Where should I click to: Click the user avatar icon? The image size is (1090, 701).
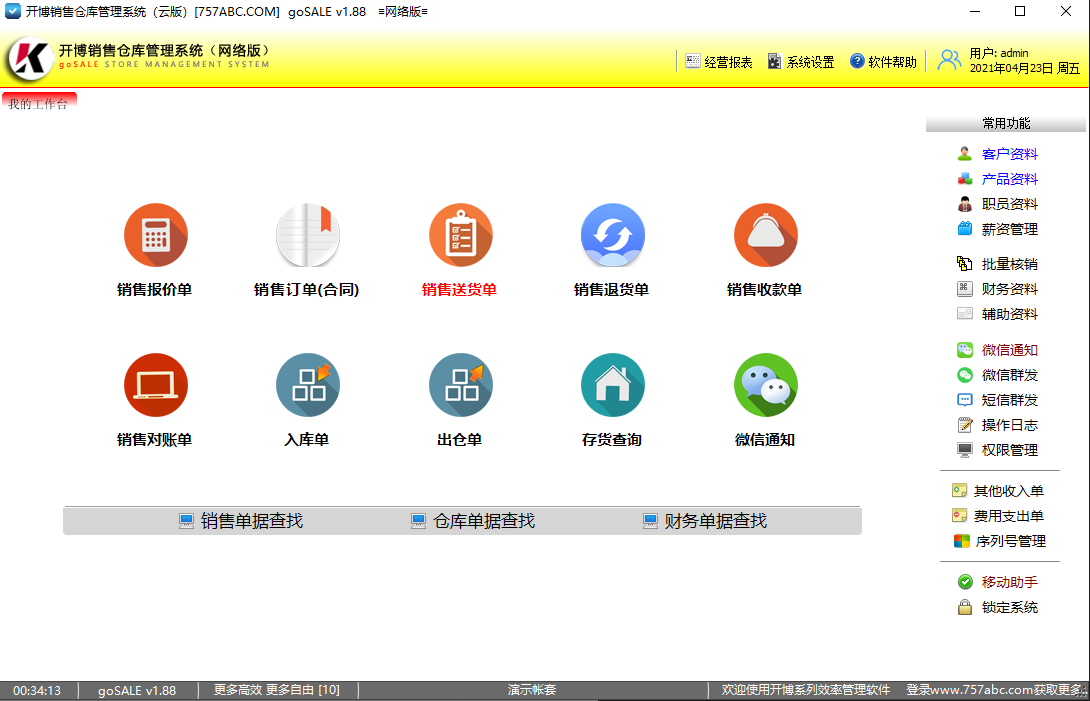coord(949,61)
